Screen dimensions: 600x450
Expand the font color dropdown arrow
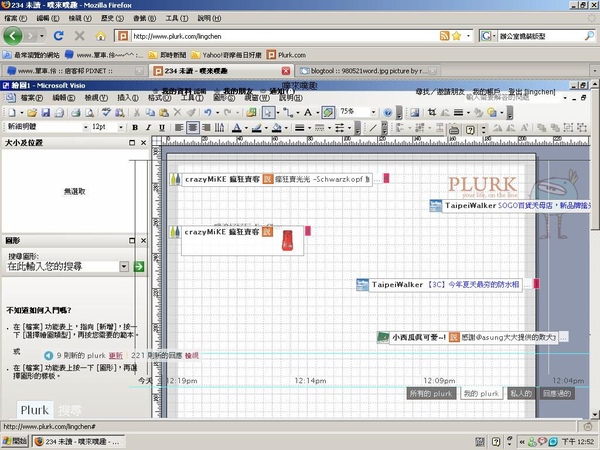pos(246,128)
